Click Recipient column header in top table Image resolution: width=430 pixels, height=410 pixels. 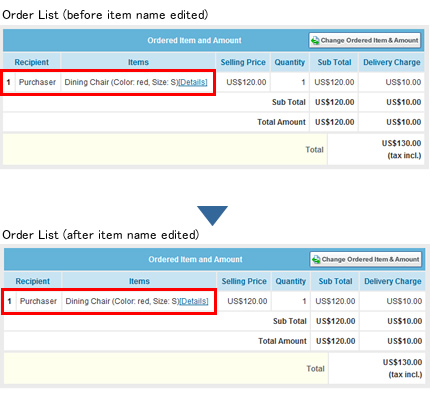32,62
